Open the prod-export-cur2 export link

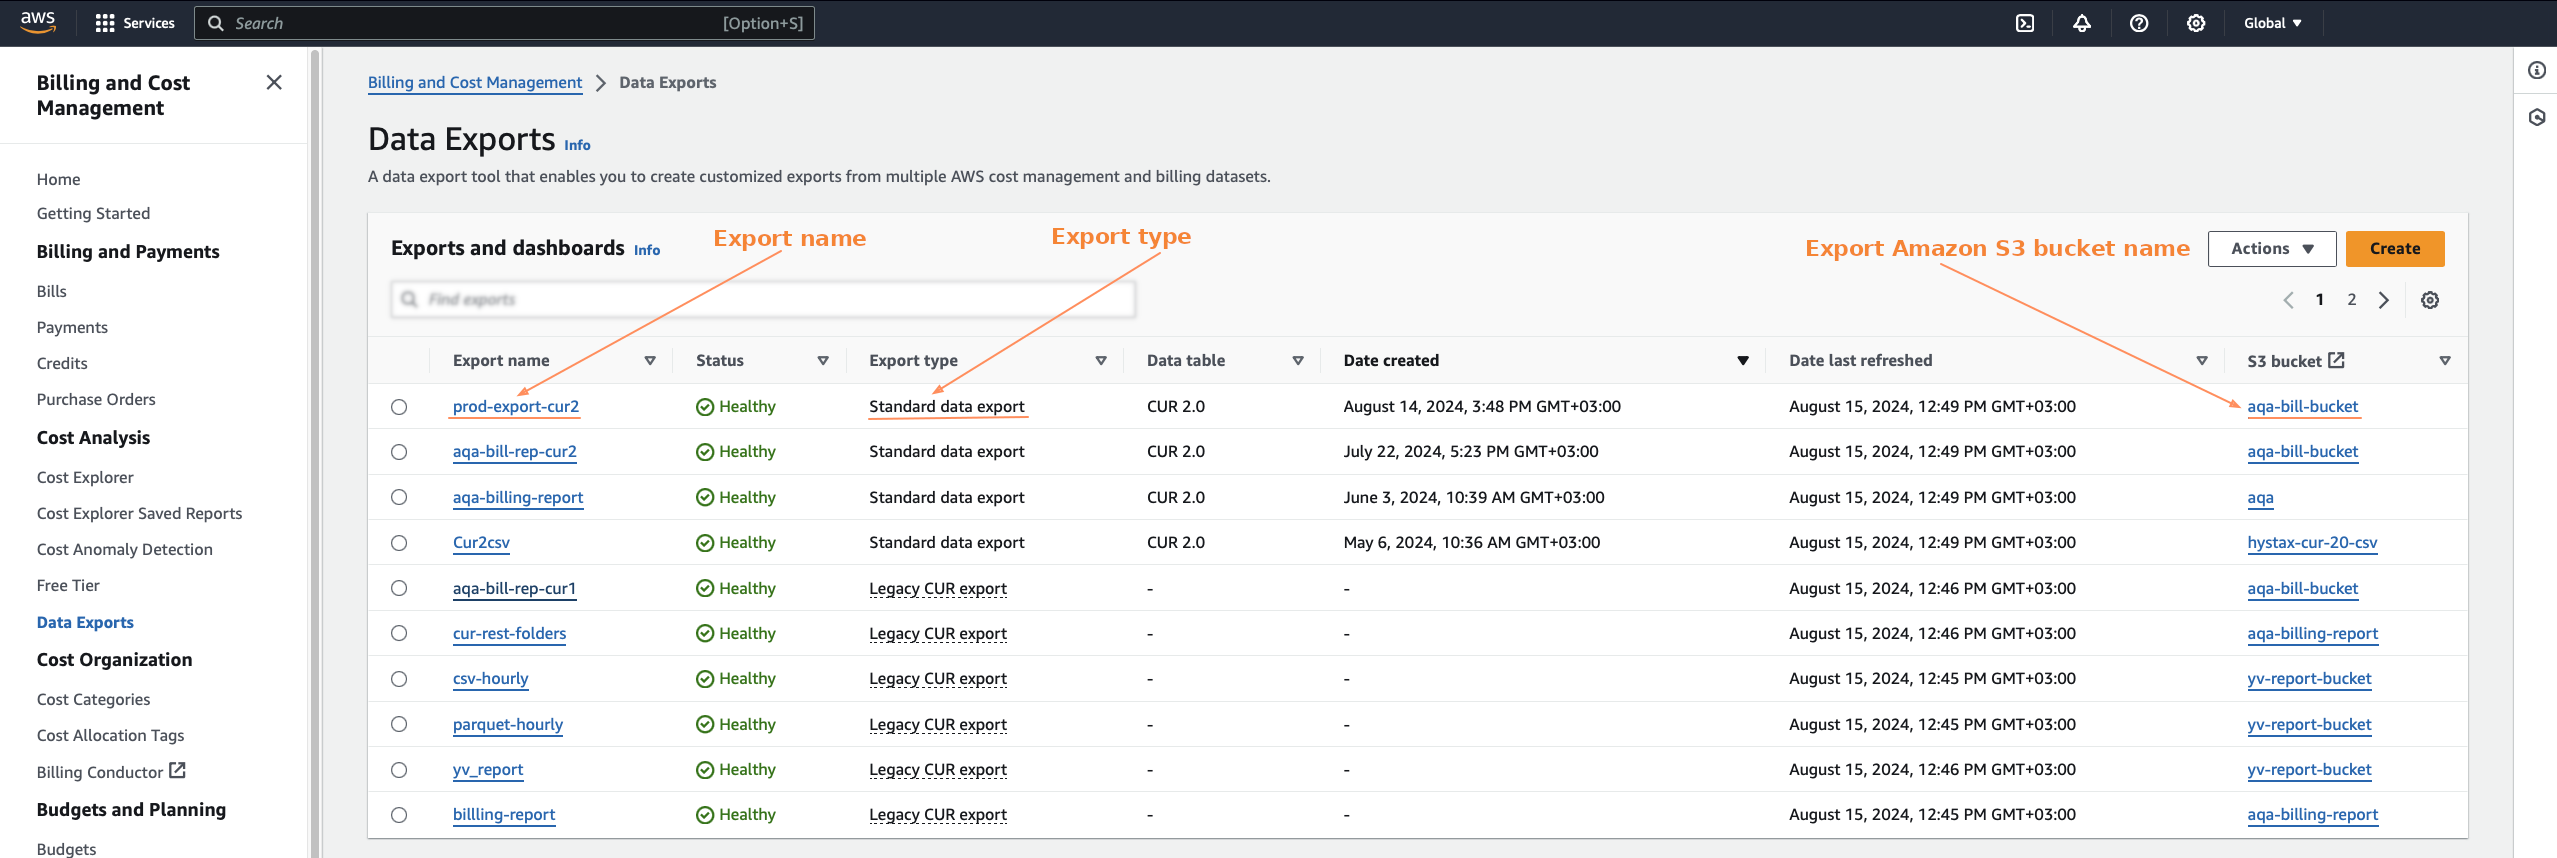click(x=516, y=407)
